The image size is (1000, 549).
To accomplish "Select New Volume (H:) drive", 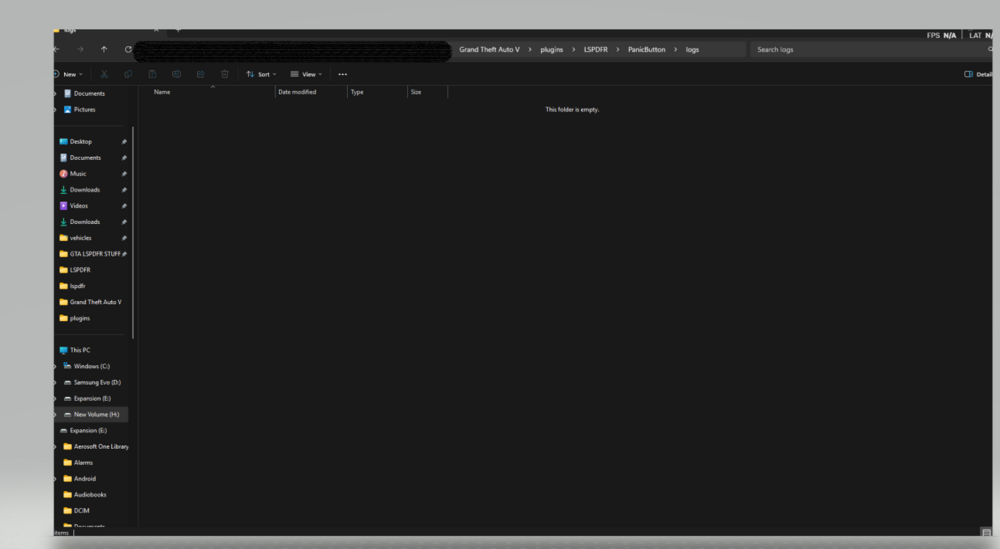I will (x=91, y=414).
